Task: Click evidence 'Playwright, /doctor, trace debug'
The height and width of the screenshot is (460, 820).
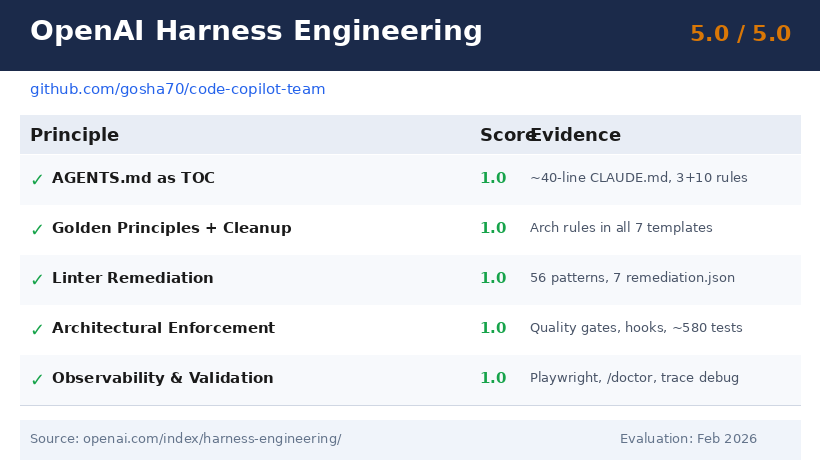Action: (634, 377)
